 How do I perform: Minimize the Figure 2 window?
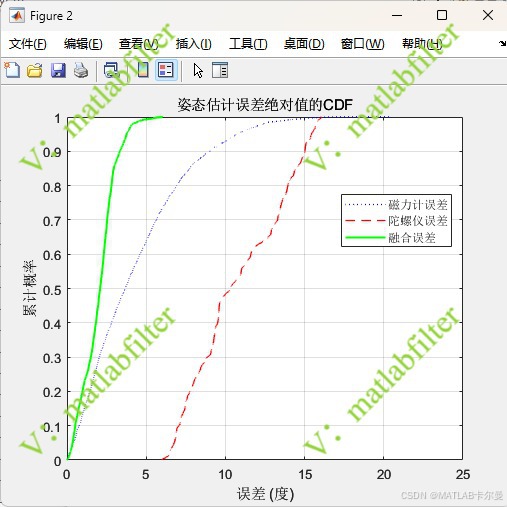(397, 15)
